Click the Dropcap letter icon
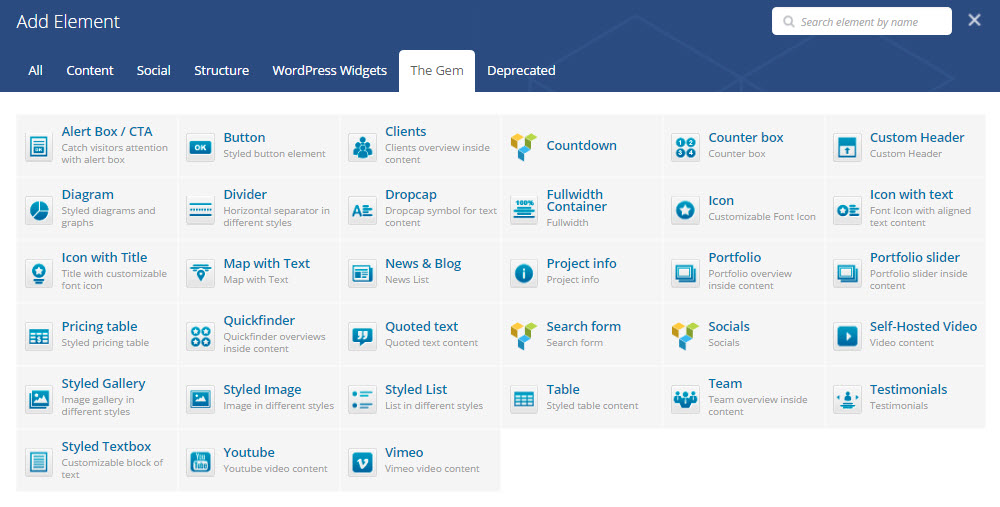The image size is (1000, 507). (x=362, y=210)
